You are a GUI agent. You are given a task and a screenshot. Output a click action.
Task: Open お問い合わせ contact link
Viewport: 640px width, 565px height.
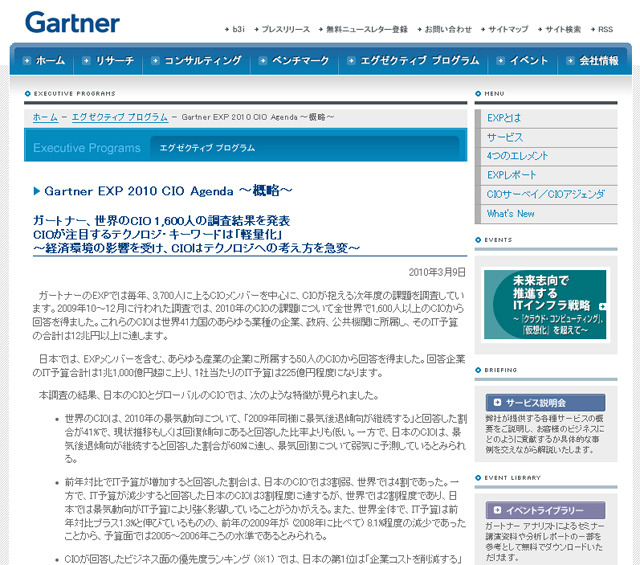coord(448,29)
